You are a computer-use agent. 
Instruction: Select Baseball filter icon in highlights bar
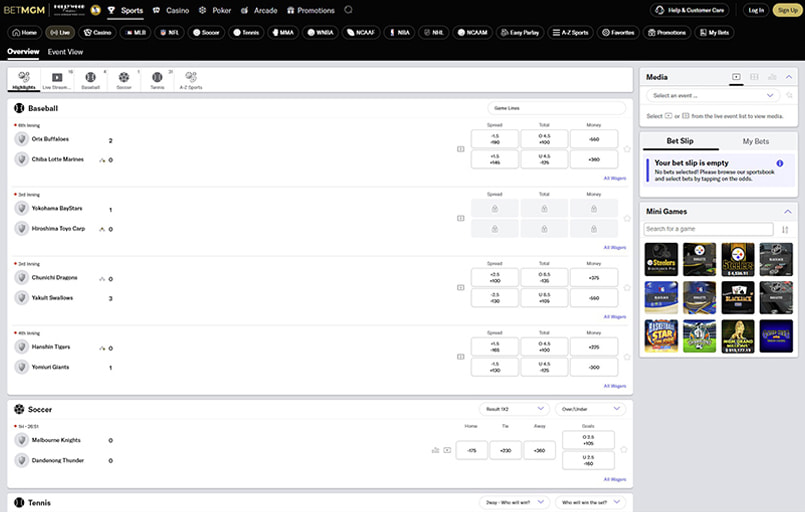coord(90,80)
